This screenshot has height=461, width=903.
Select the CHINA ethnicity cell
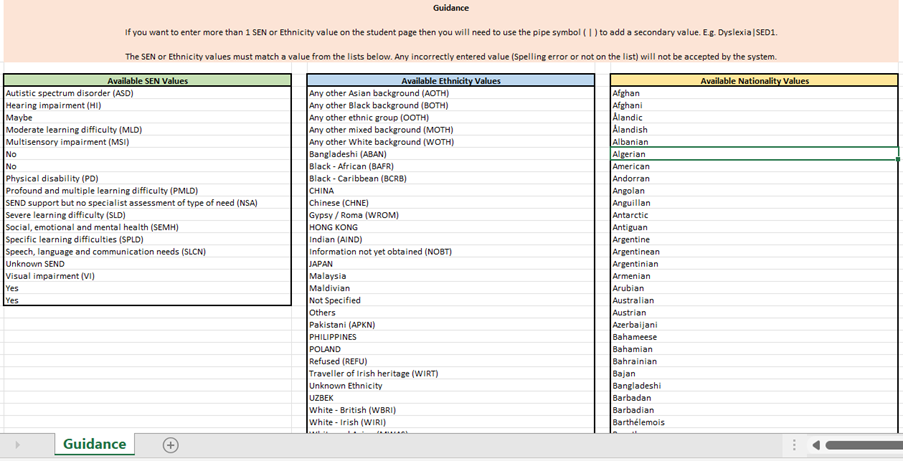point(451,190)
